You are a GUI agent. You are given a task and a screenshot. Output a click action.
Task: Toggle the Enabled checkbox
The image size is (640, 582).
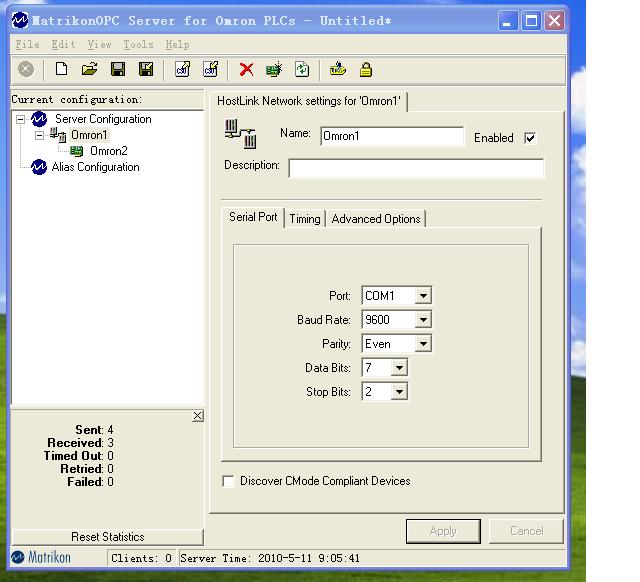(x=530, y=138)
